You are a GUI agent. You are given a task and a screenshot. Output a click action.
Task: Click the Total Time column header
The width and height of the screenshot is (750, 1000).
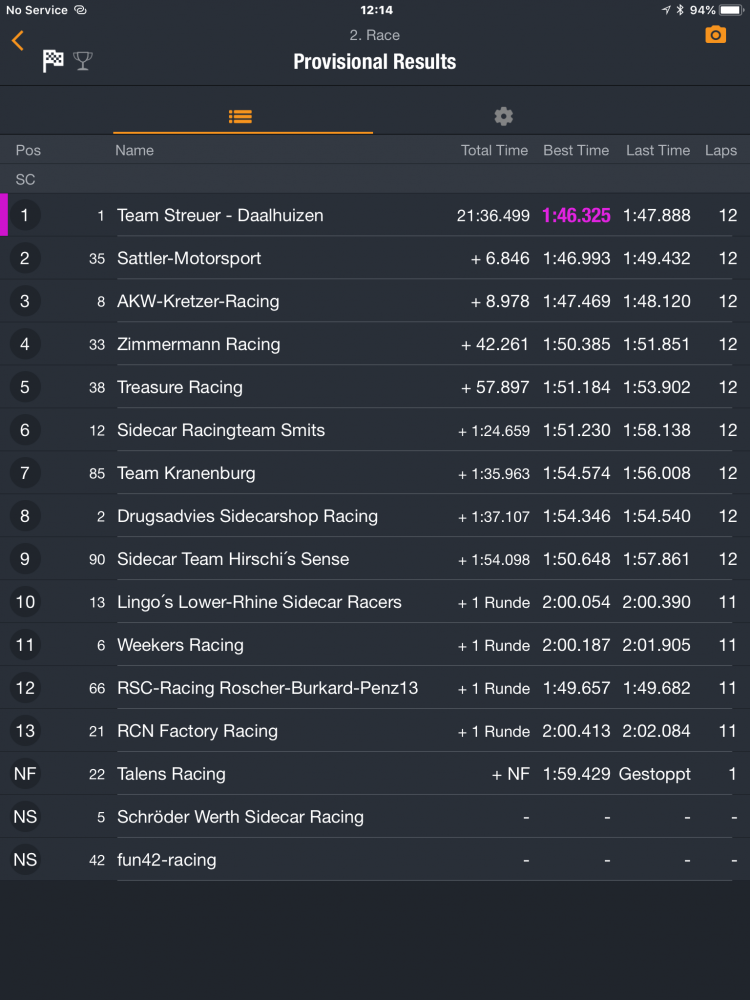pos(494,150)
